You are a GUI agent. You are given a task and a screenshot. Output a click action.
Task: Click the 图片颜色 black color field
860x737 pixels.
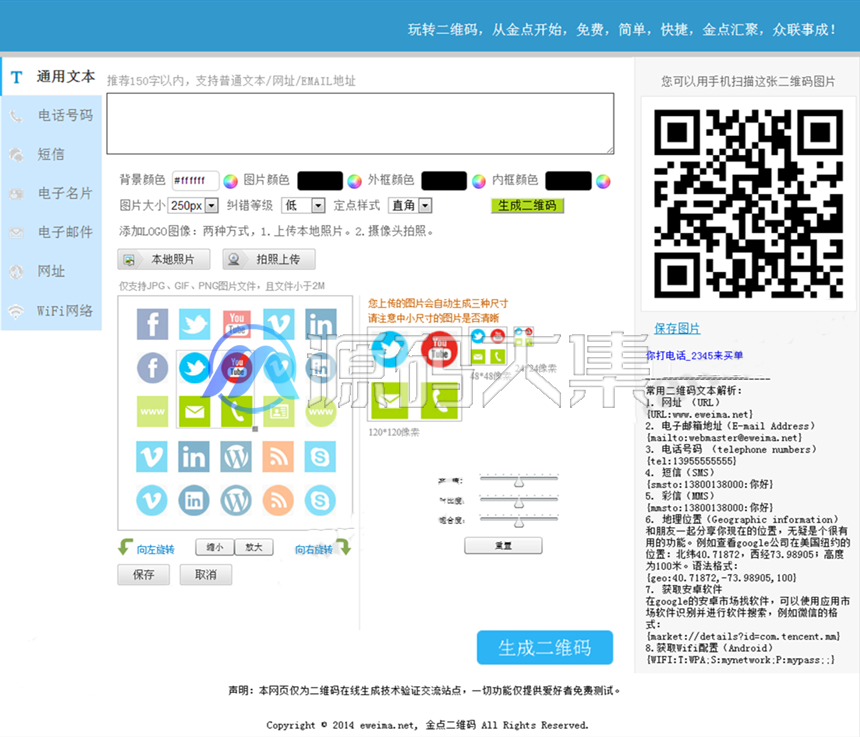click(320, 180)
